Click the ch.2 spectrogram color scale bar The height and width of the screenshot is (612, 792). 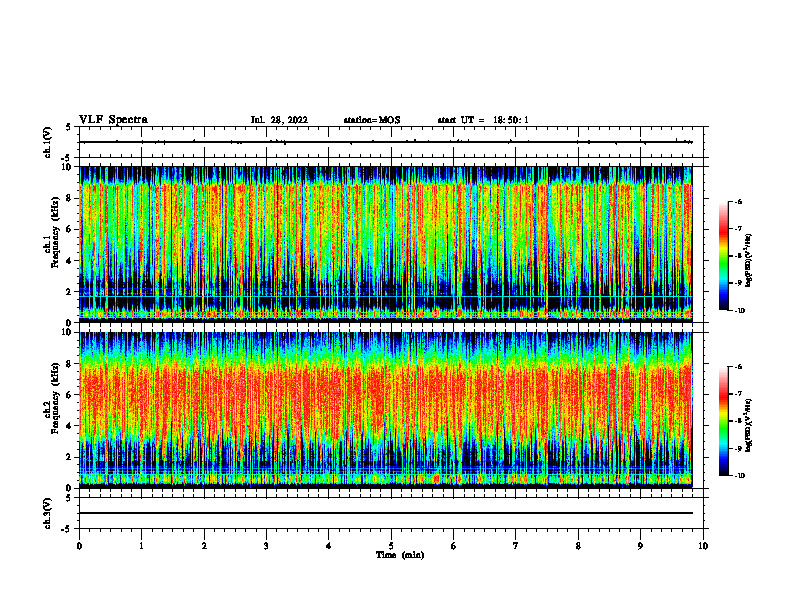tap(723, 421)
